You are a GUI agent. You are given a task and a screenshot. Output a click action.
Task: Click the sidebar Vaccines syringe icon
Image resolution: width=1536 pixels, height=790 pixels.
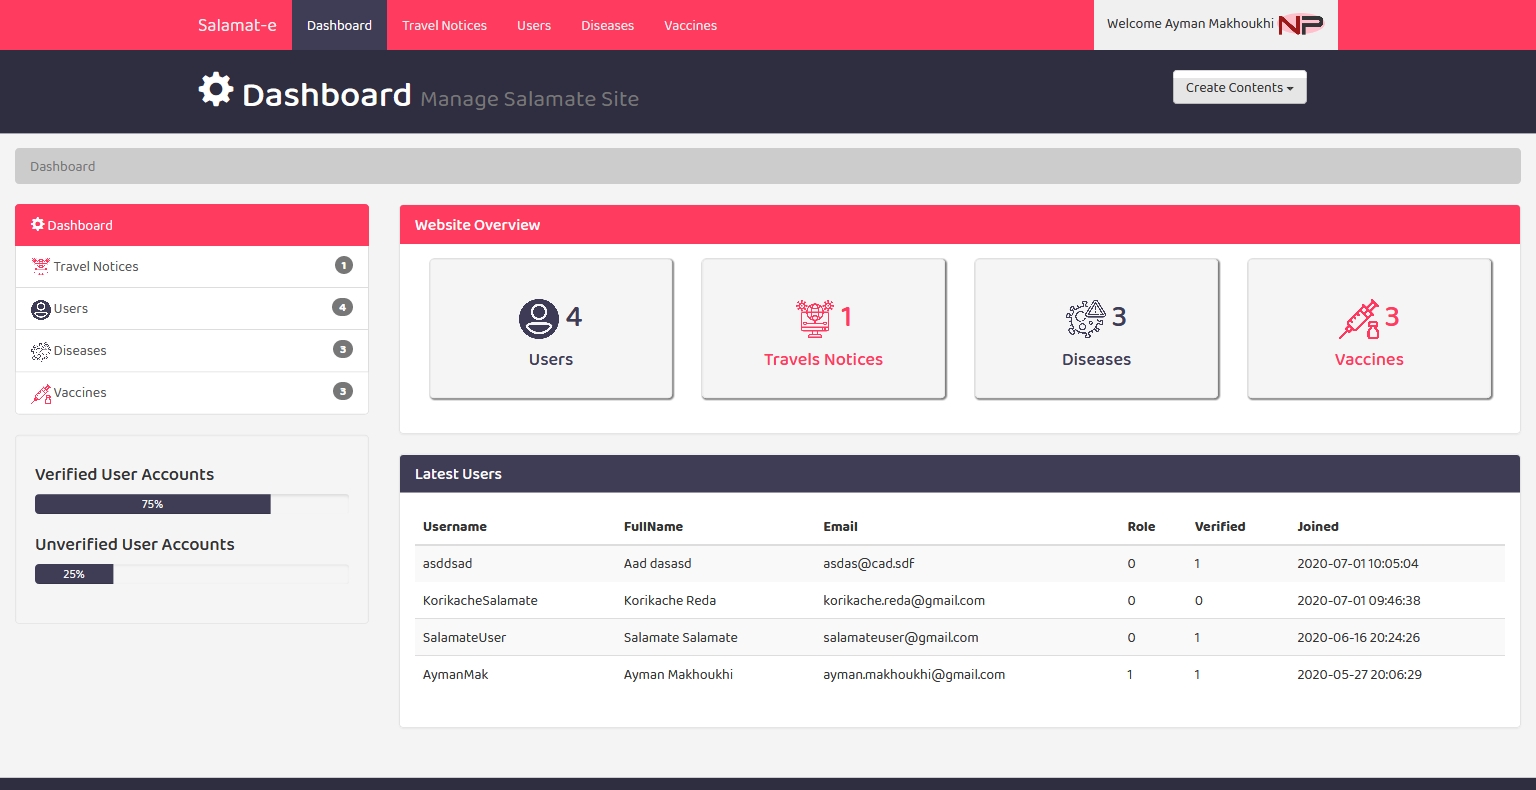pos(41,393)
